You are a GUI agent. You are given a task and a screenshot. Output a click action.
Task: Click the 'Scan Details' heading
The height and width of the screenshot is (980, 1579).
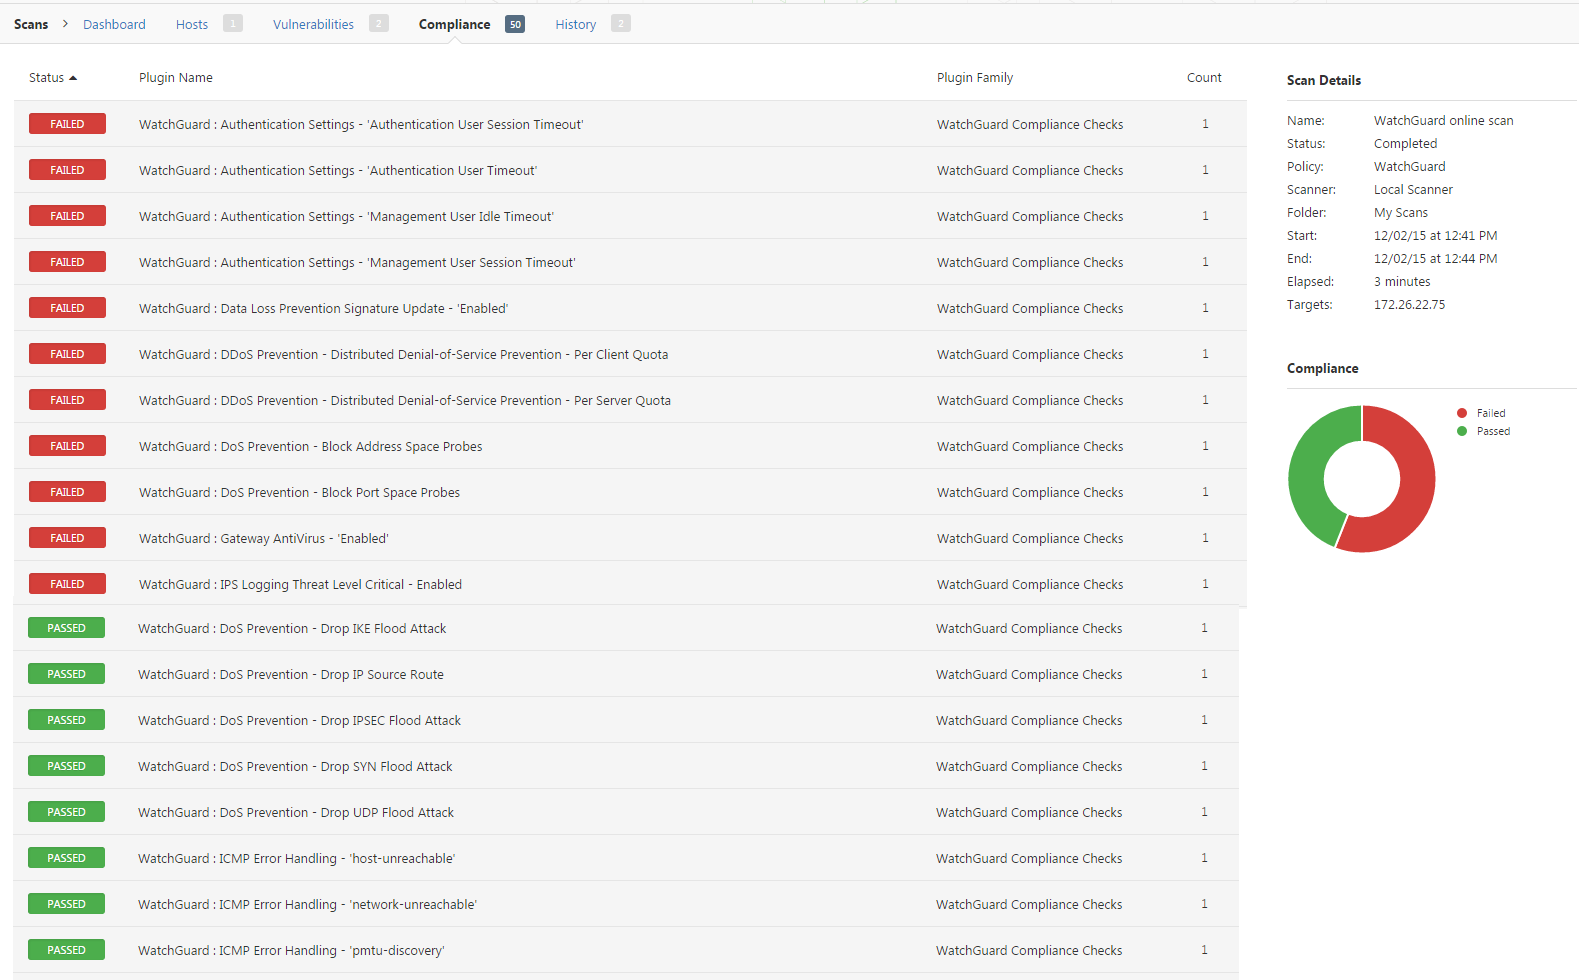pyautogui.click(x=1323, y=80)
